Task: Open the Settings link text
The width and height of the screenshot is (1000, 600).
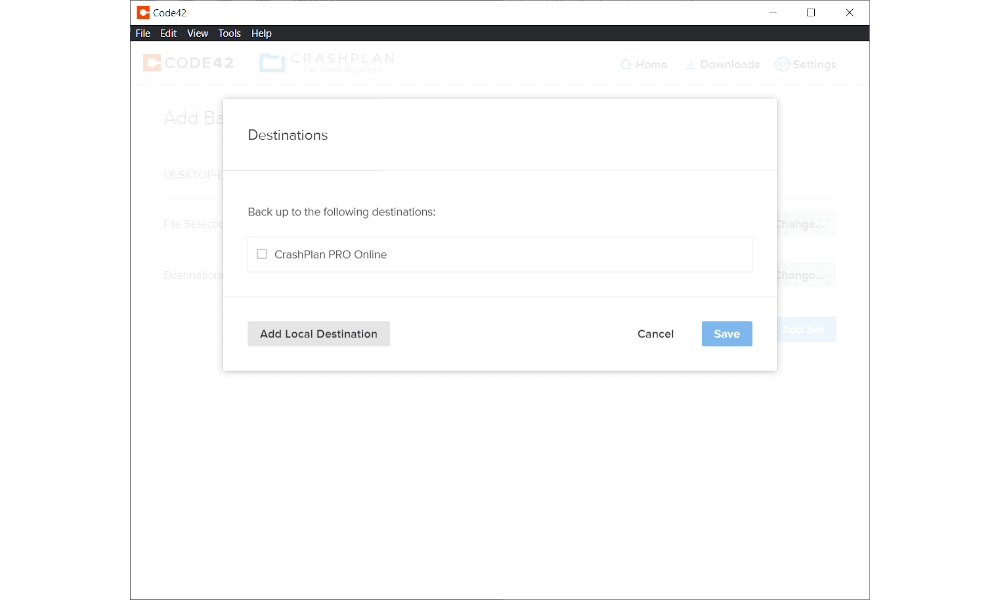Action: pyautogui.click(x=814, y=64)
